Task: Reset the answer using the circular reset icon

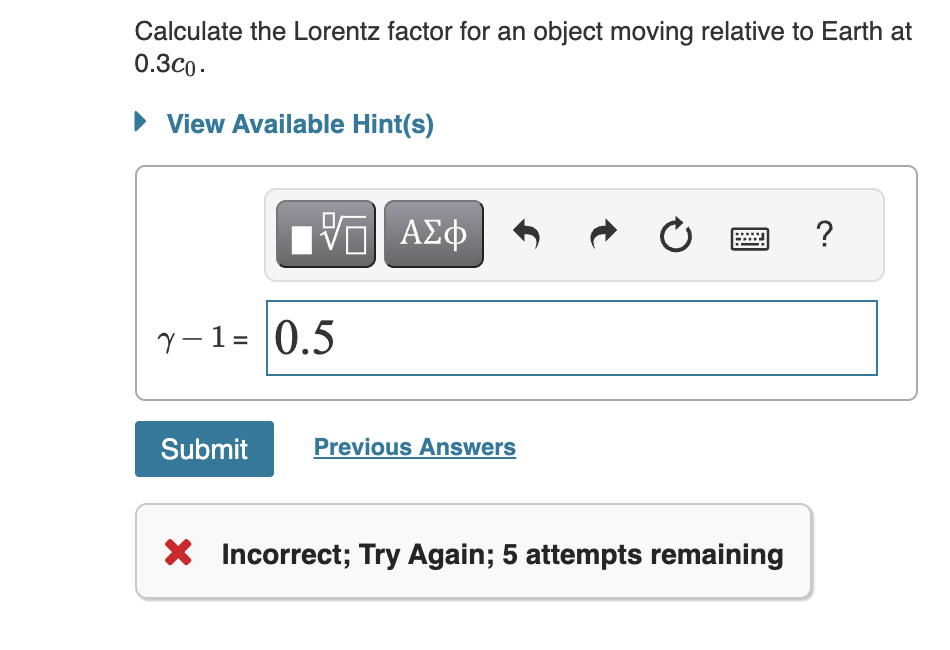Action: [x=675, y=233]
